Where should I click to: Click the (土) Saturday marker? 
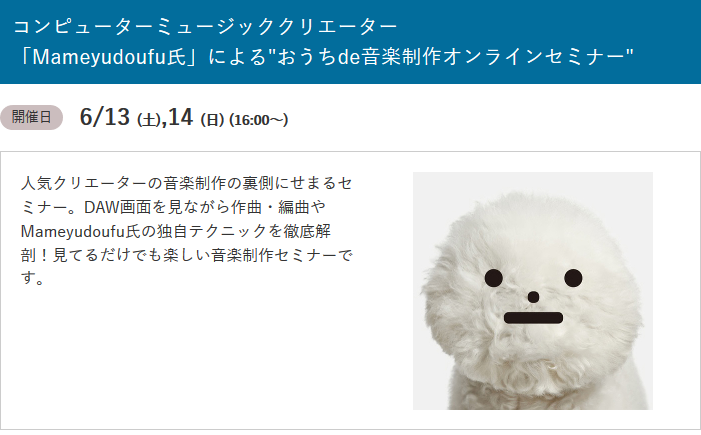click(149, 120)
